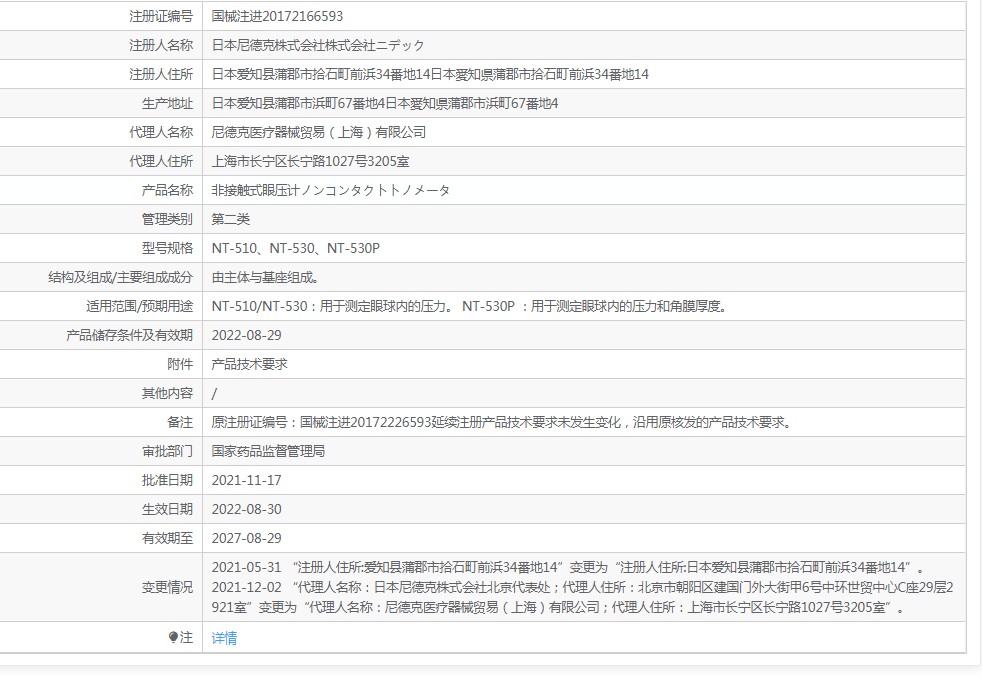Click the 注册人住所 label
The height and width of the screenshot is (677, 982).
click(x=161, y=75)
